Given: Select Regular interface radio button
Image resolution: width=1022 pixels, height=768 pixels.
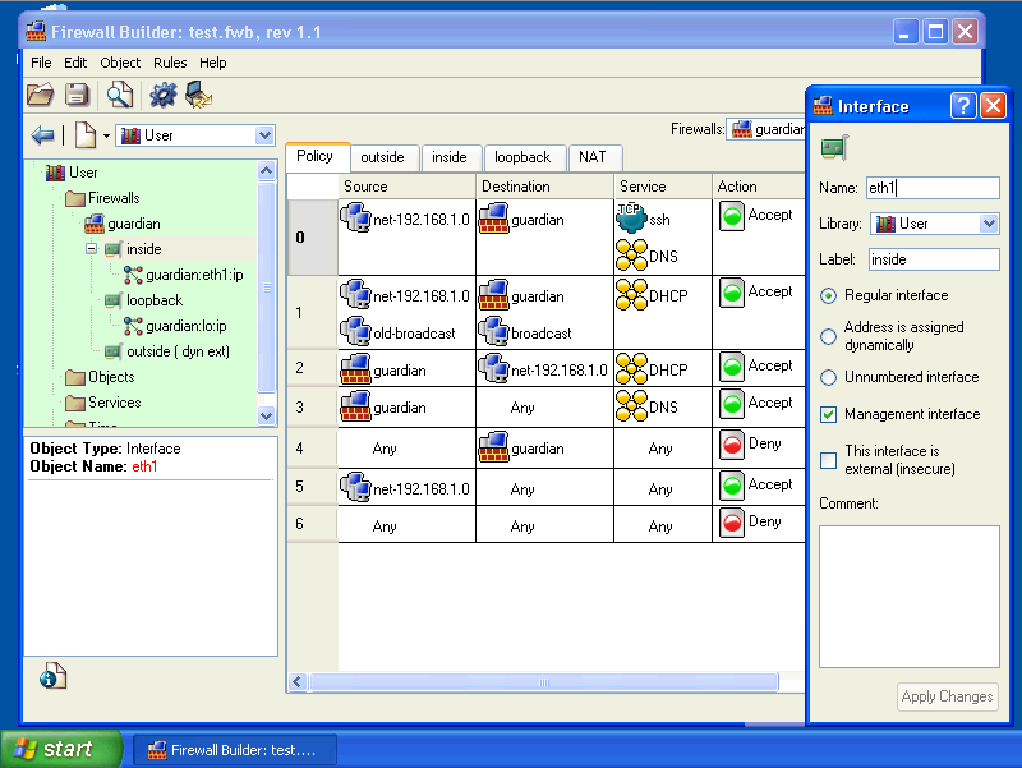Looking at the screenshot, I should [828, 296].
